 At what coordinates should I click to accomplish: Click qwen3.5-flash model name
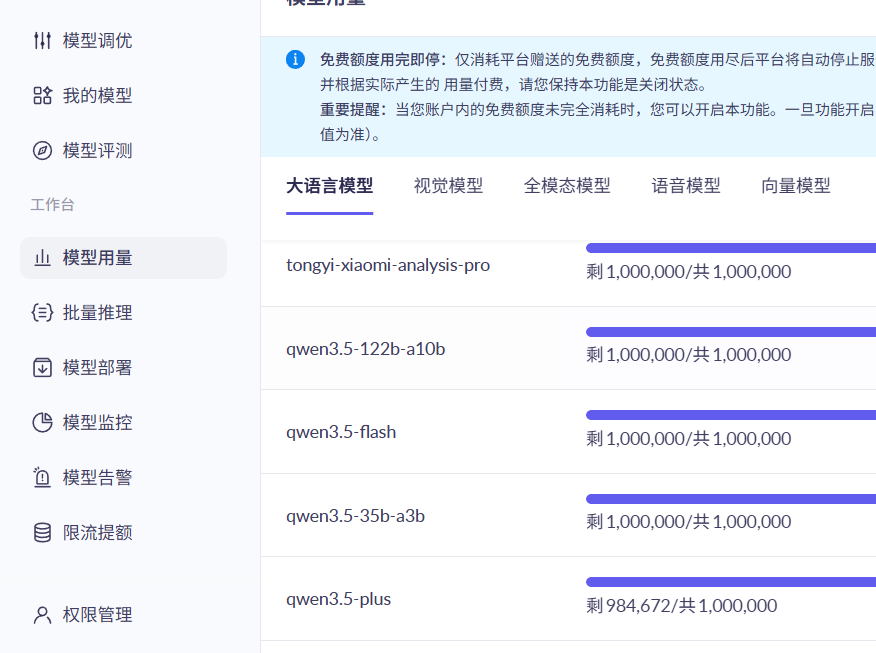click(x=341, y=432)
